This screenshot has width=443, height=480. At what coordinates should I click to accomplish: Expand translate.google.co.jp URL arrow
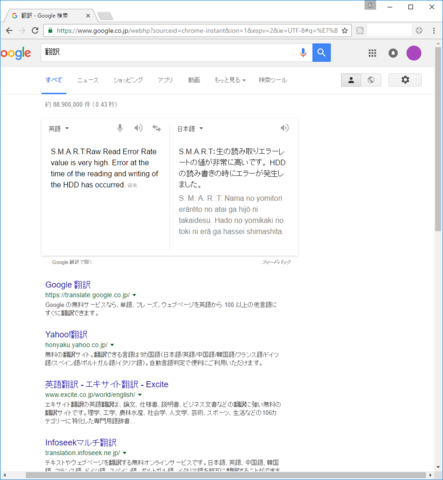click(x=134, y=295)
